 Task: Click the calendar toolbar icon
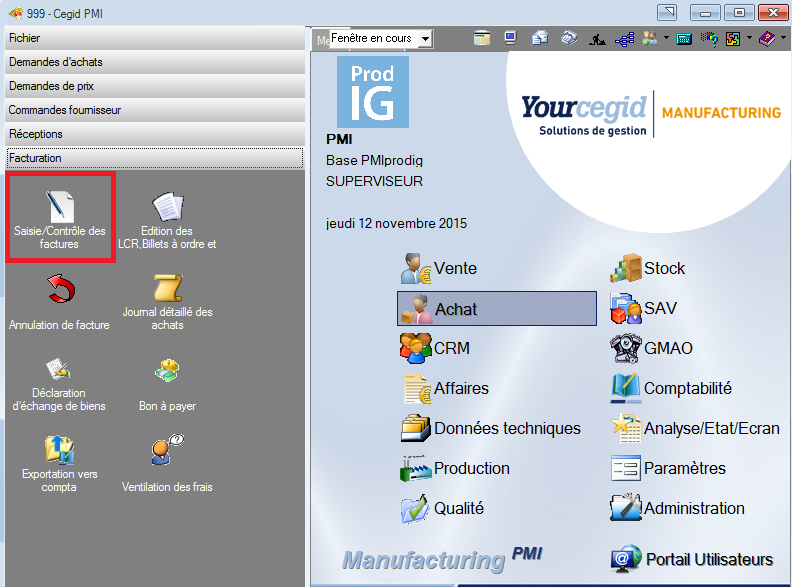tap(482, 38)
